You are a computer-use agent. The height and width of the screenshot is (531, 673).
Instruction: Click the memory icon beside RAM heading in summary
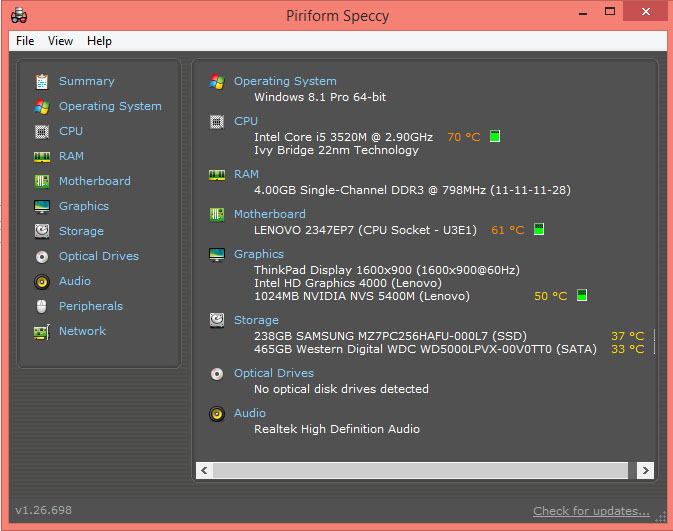click(217, 175)
